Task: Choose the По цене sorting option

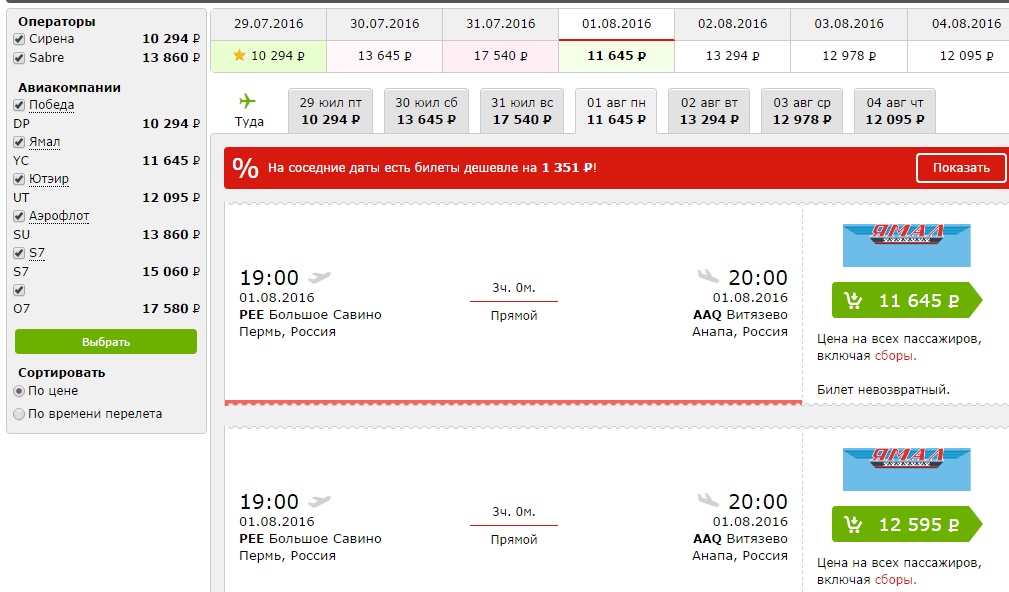Action: click(19, 391)
